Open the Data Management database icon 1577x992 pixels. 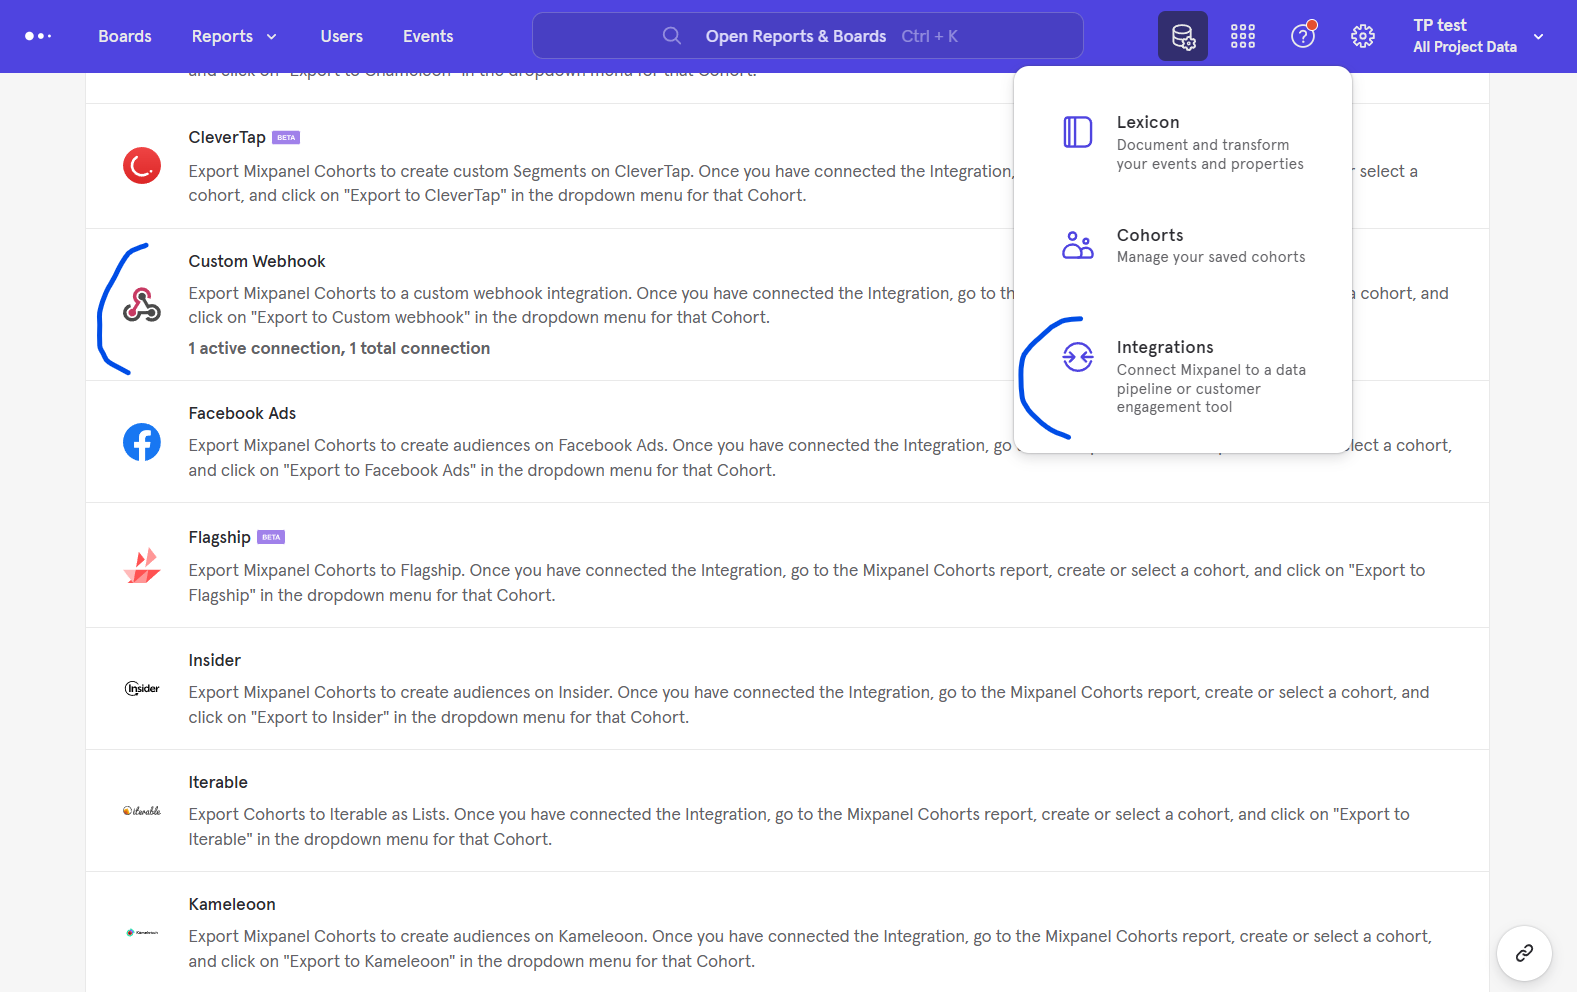1183,36
